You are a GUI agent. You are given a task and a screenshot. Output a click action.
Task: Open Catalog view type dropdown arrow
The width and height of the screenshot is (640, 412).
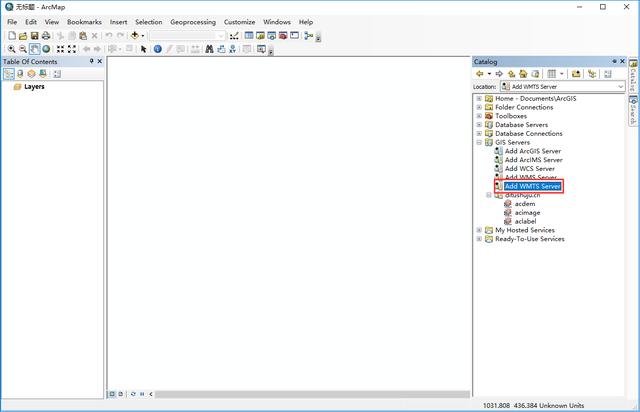coord(562,74)
